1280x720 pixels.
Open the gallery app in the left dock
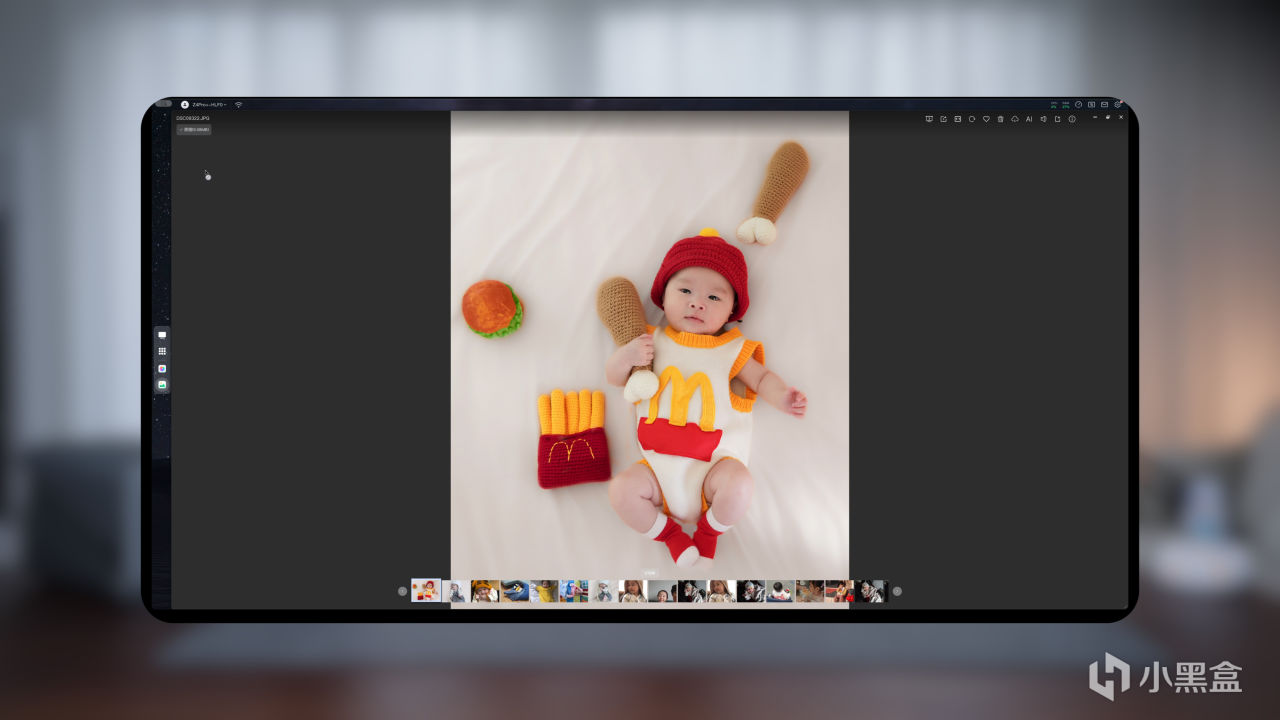click(162, 384)
